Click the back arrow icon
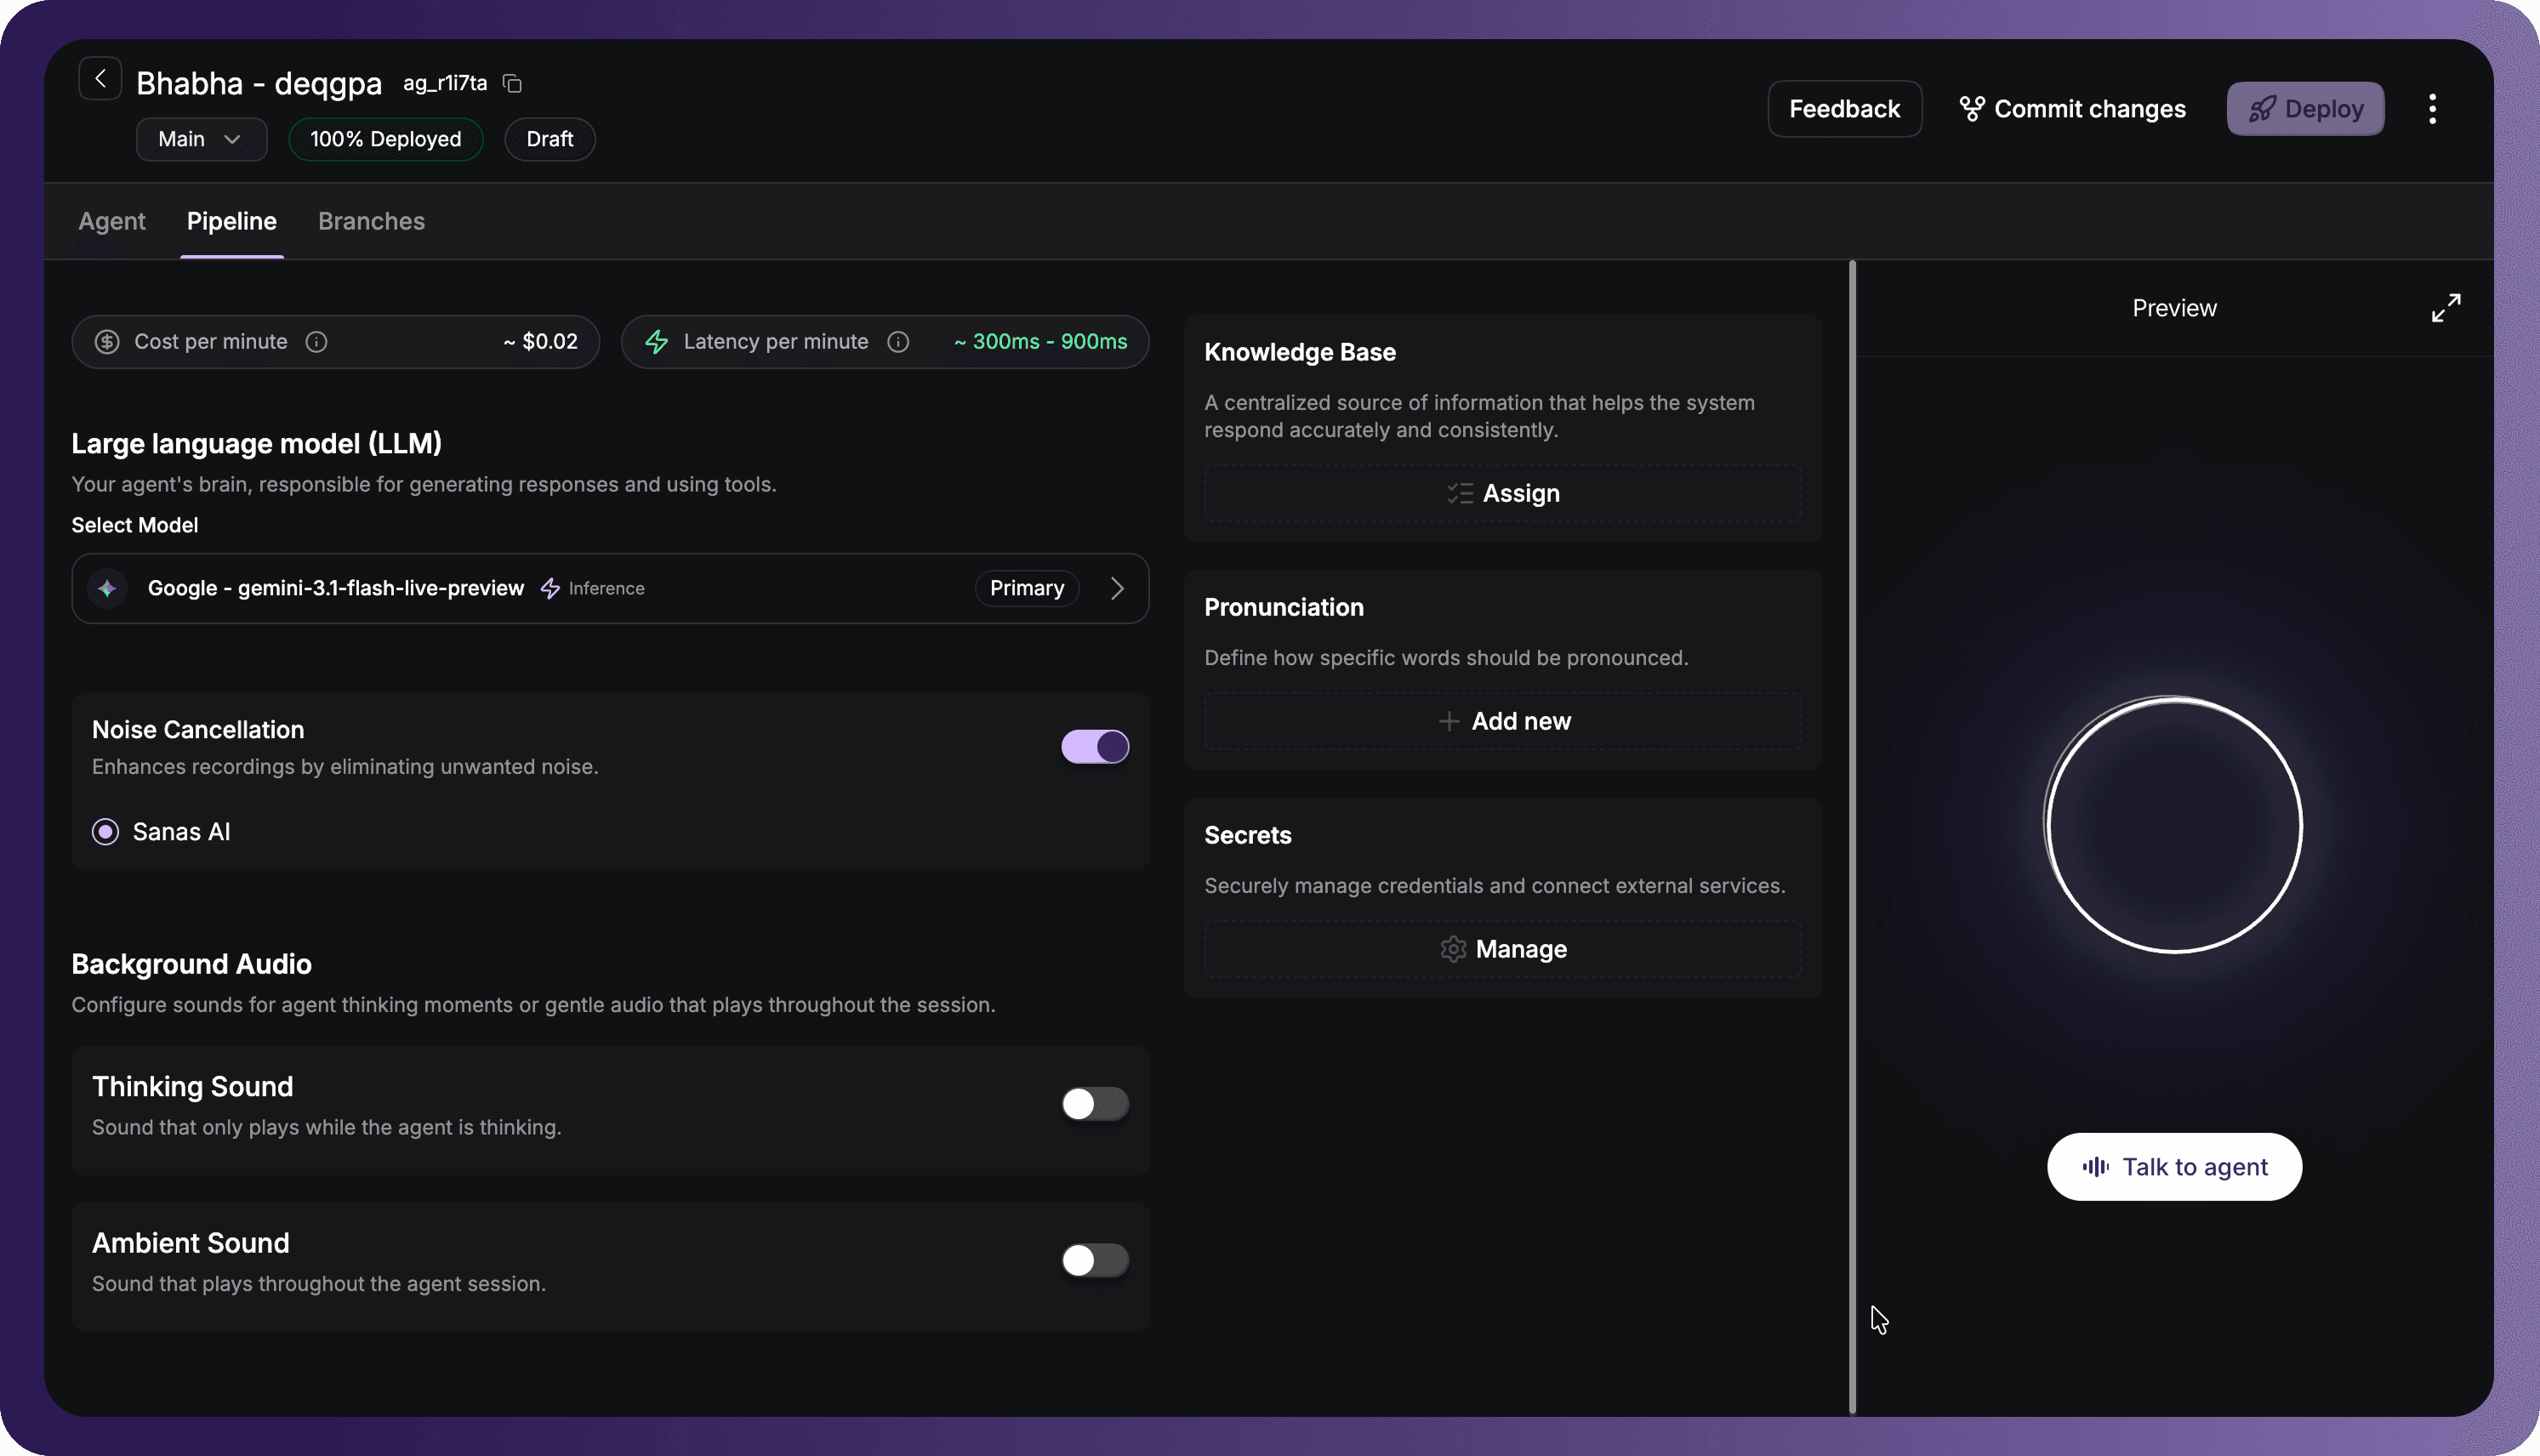 (100, 79)
